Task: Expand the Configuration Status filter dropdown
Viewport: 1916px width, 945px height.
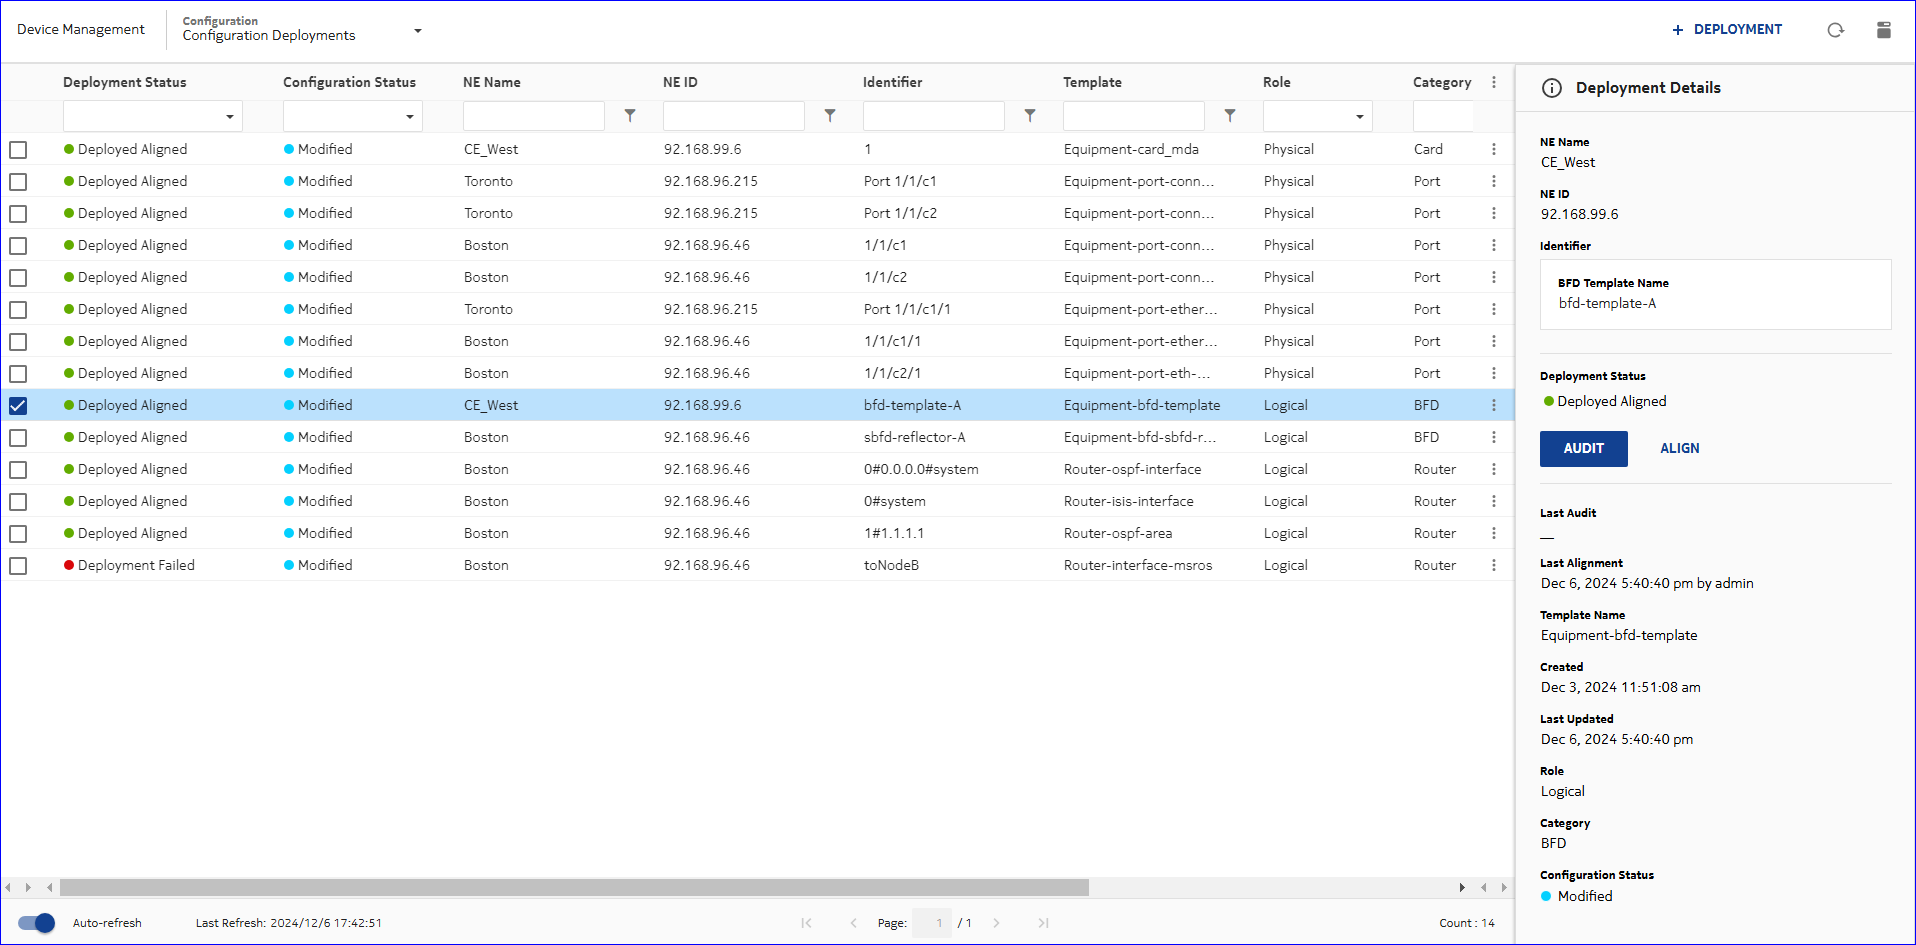Action: pyautogui.click(x=409, y=117)
